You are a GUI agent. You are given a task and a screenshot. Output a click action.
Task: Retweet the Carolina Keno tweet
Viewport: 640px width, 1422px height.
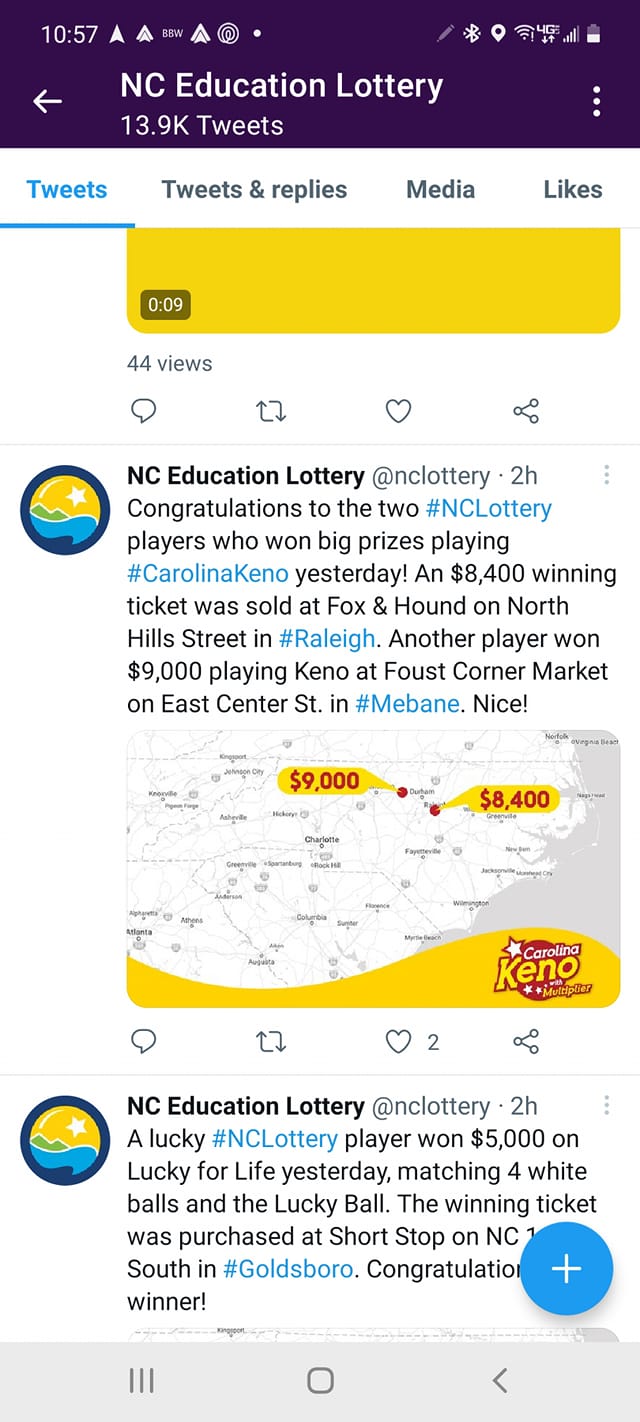click(272, 1042)
